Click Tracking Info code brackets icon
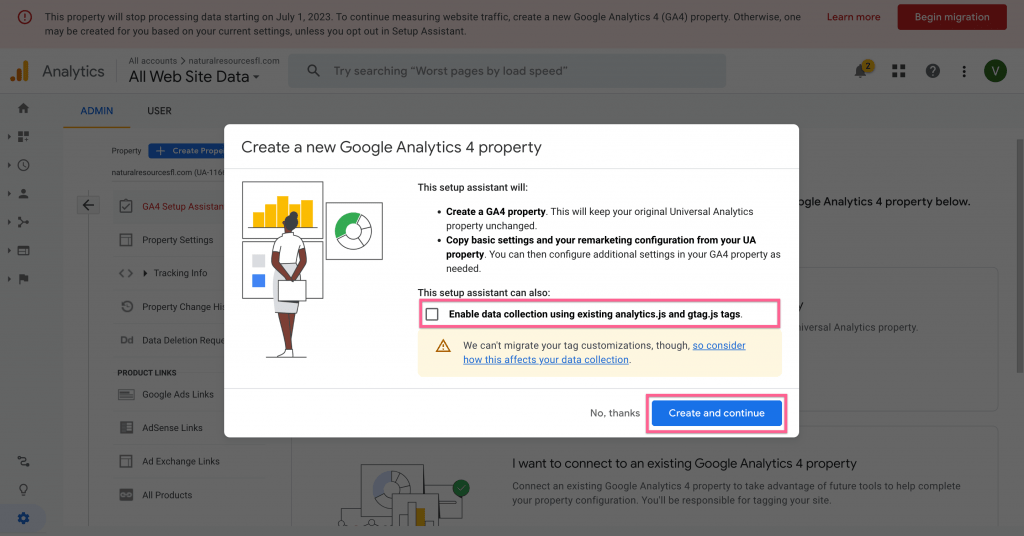1024x536 pixels. pos(126,273)
